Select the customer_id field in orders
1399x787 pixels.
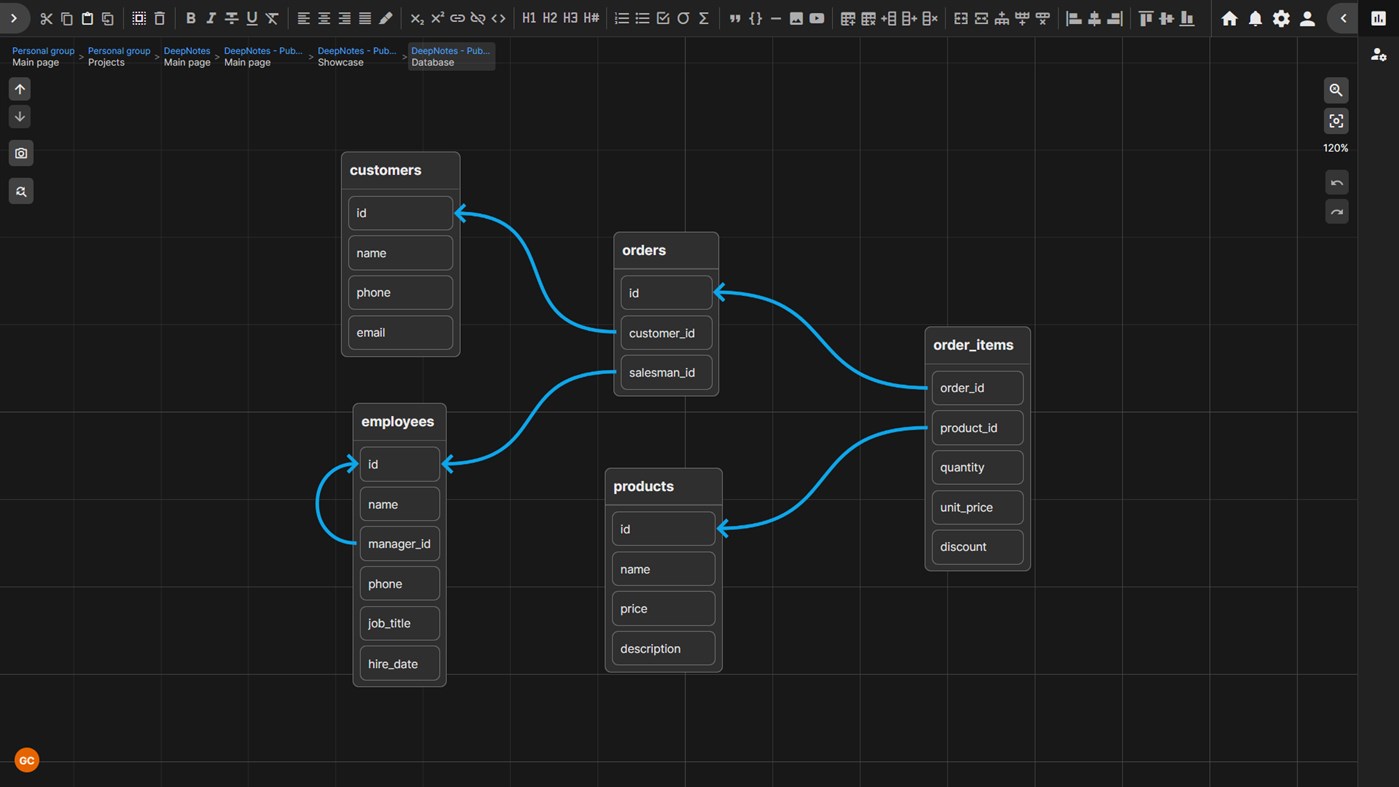[666, 333]
